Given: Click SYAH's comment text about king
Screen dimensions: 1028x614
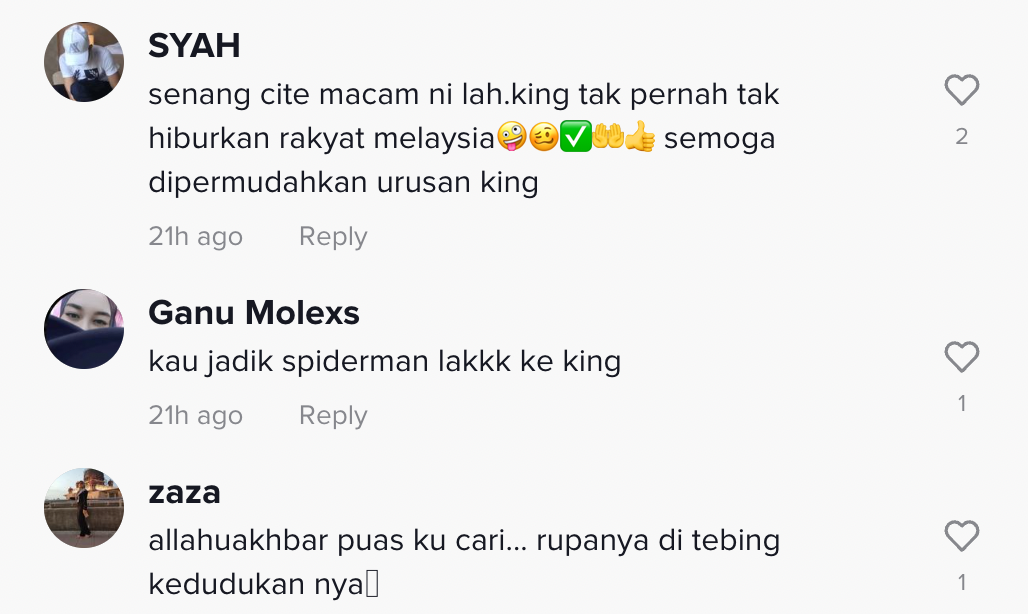Looking at the screenshot, I should coord(462,139).
